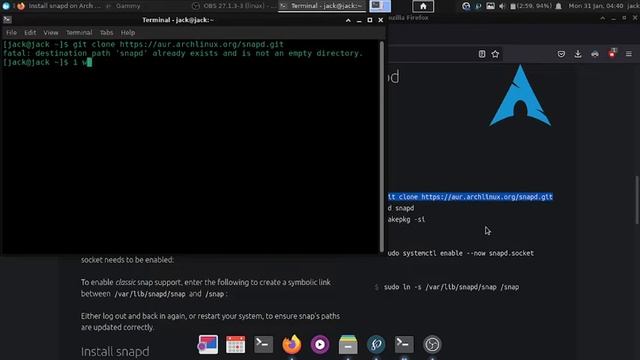This screenshot has width=640, height=360.
Task: Open the network tray icon
Action: tap(466, 6)
